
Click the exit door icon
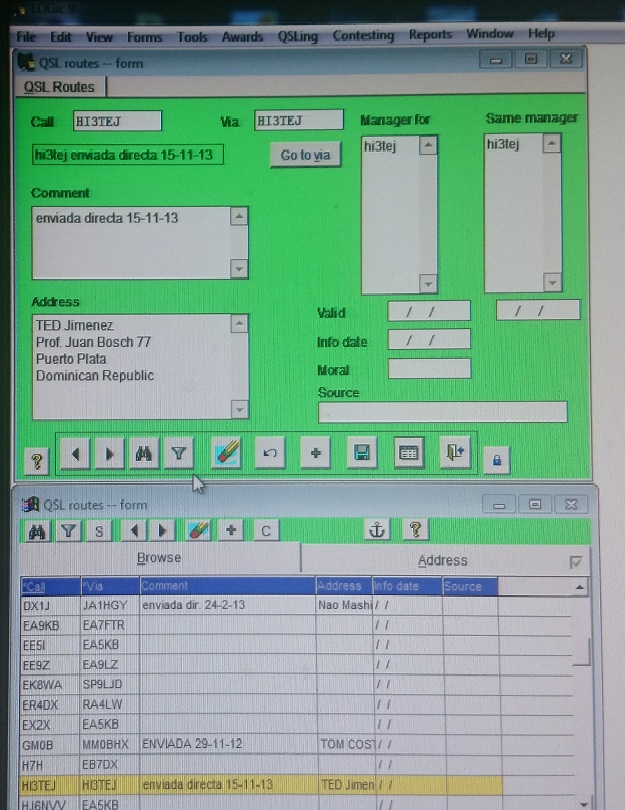coord(455,453)
